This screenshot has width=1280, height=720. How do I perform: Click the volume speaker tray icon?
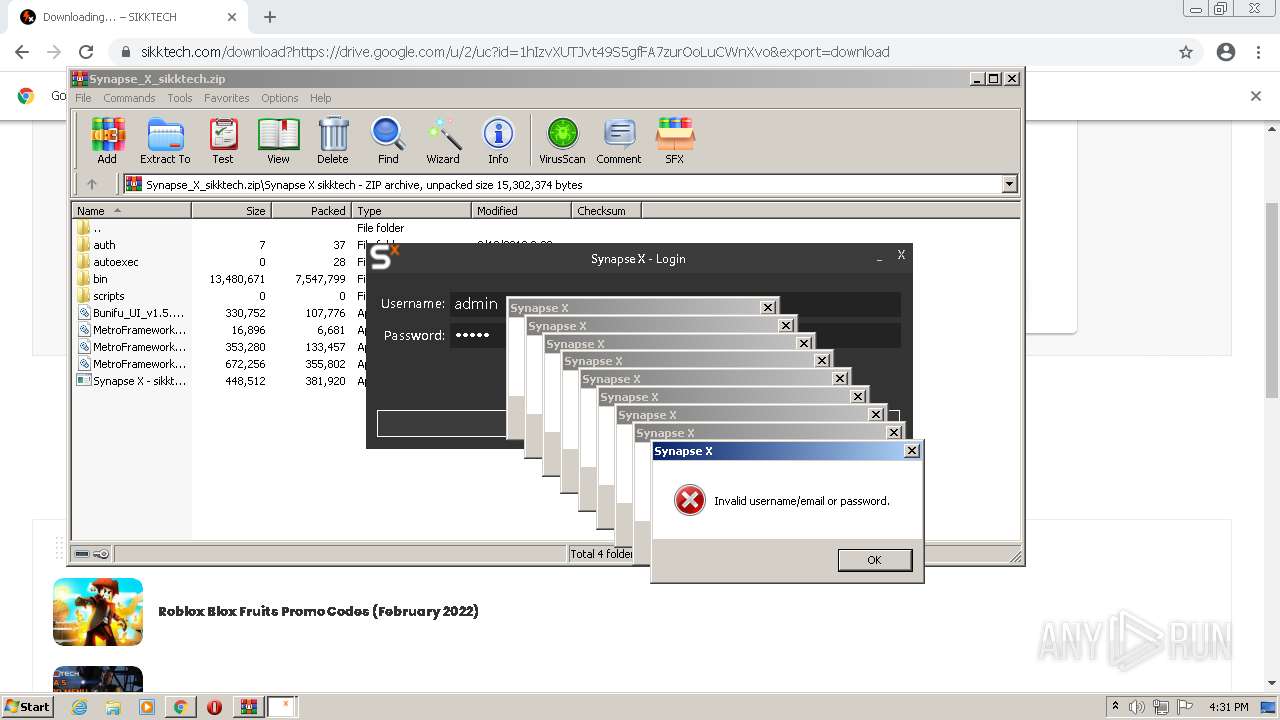(1137, 707)
